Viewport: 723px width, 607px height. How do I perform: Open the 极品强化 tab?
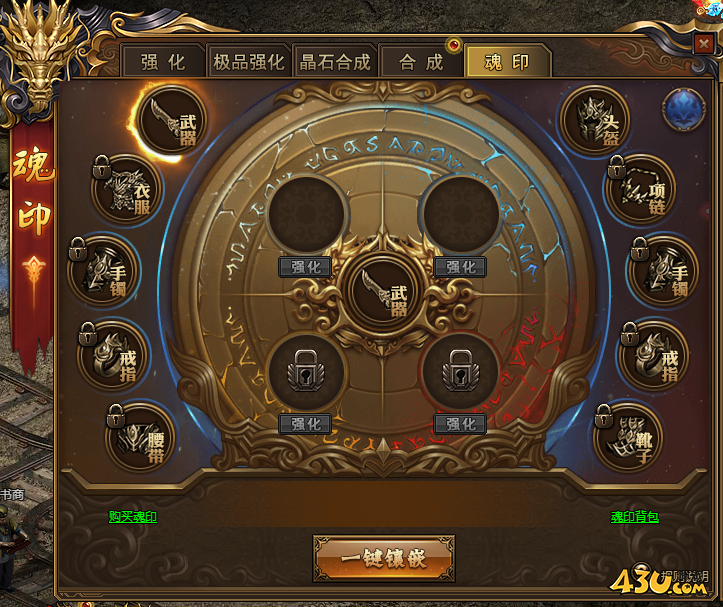click(249, 61)
